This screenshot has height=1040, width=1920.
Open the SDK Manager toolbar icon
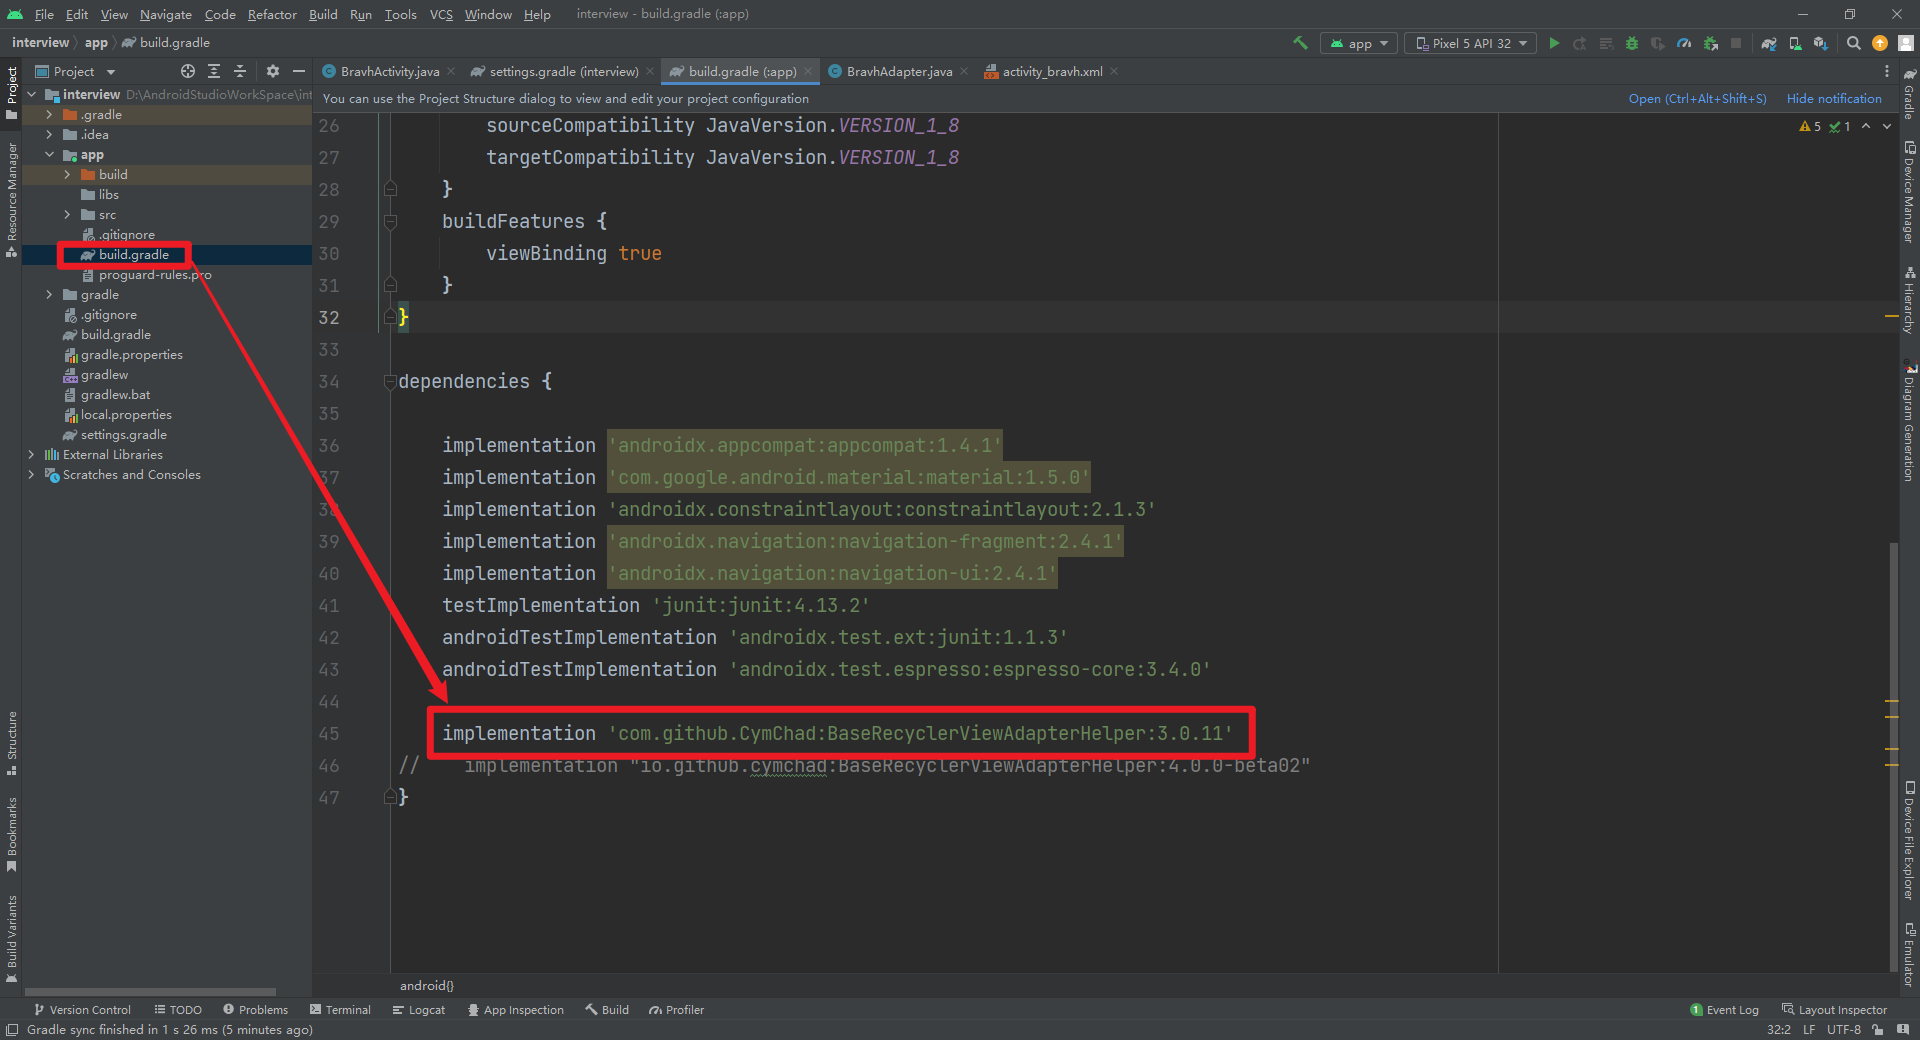[1821, 43]
